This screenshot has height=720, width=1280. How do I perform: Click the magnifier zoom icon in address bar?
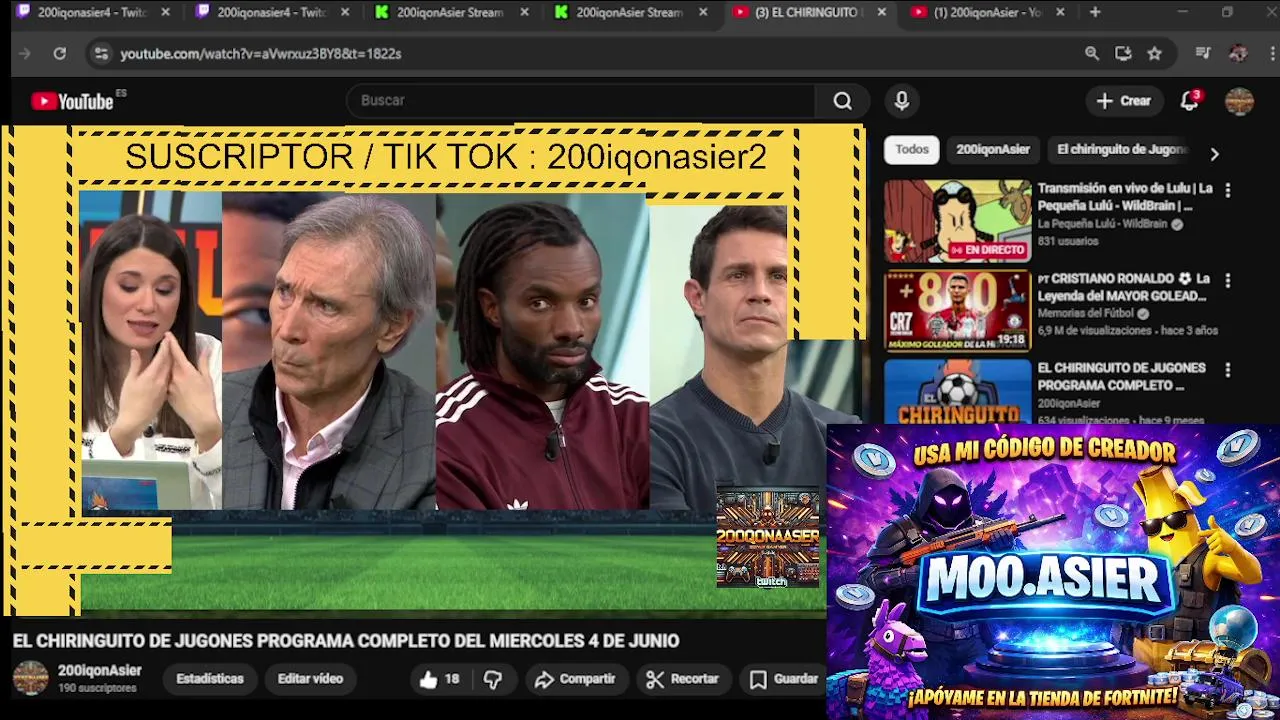pos(1092,54)
